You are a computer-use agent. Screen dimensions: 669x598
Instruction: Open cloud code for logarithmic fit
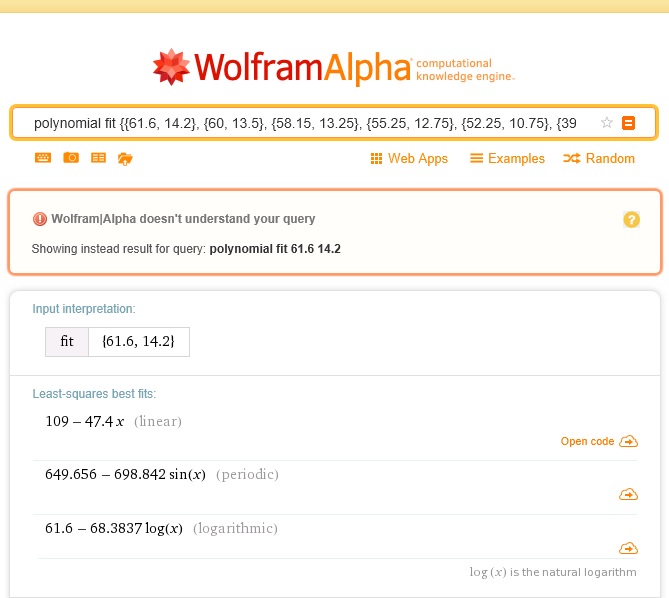click(628, 548)
